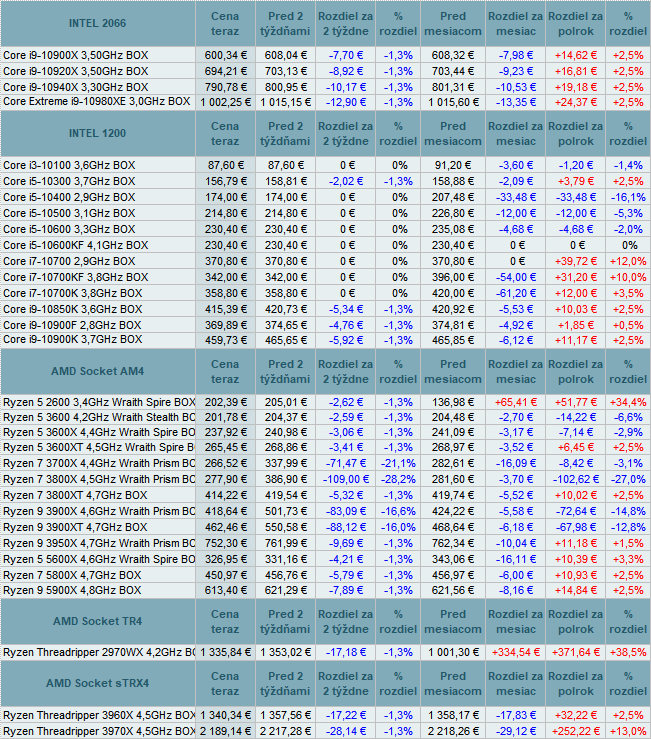651x739 pixels.
Task: Select Ryzen 7 5800X 4,7GHz BOX name
Action: [x=72, y=576]
